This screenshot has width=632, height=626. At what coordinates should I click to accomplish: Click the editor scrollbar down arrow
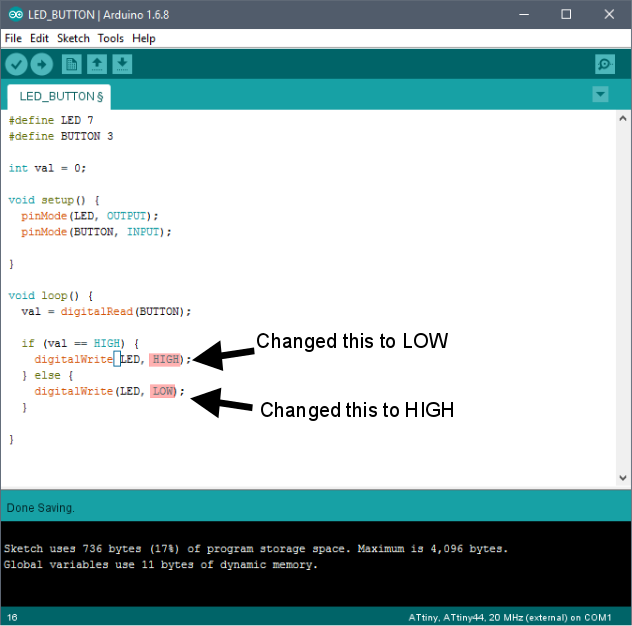click(x=623, y=478)
